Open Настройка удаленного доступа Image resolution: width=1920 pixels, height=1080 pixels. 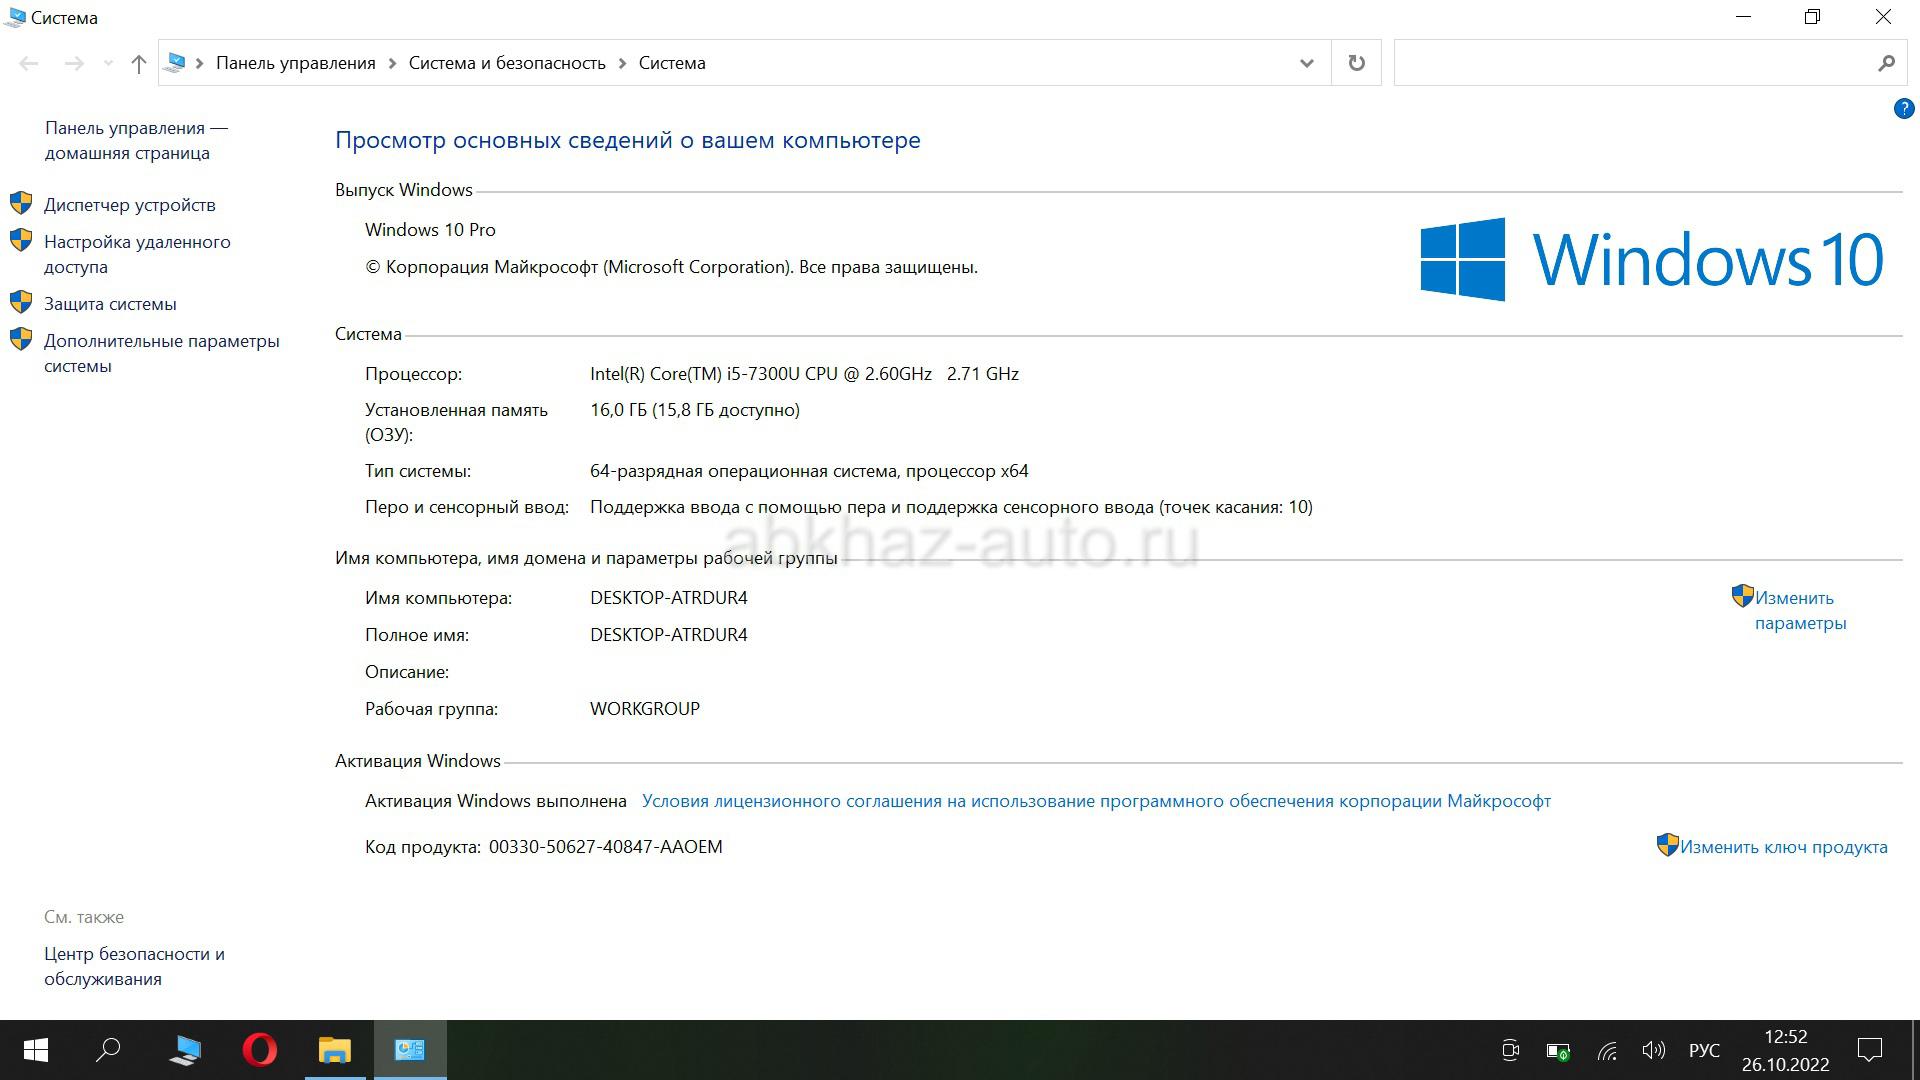(137, 254)
